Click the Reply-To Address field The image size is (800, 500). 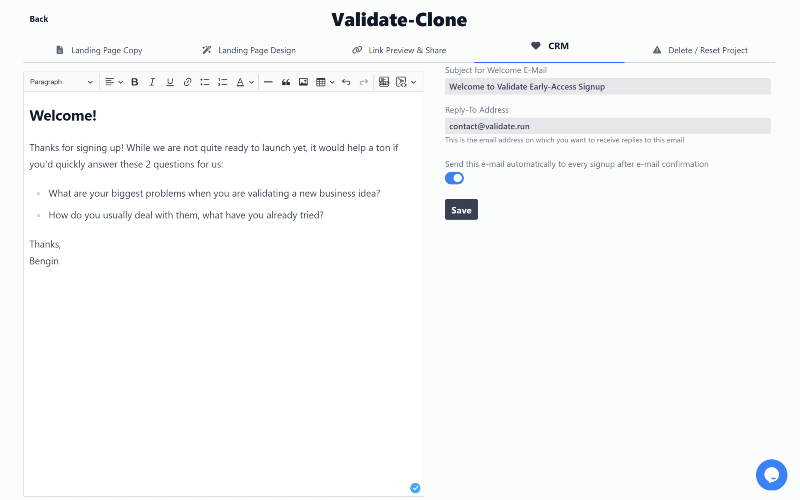click(x=608, y=126)
